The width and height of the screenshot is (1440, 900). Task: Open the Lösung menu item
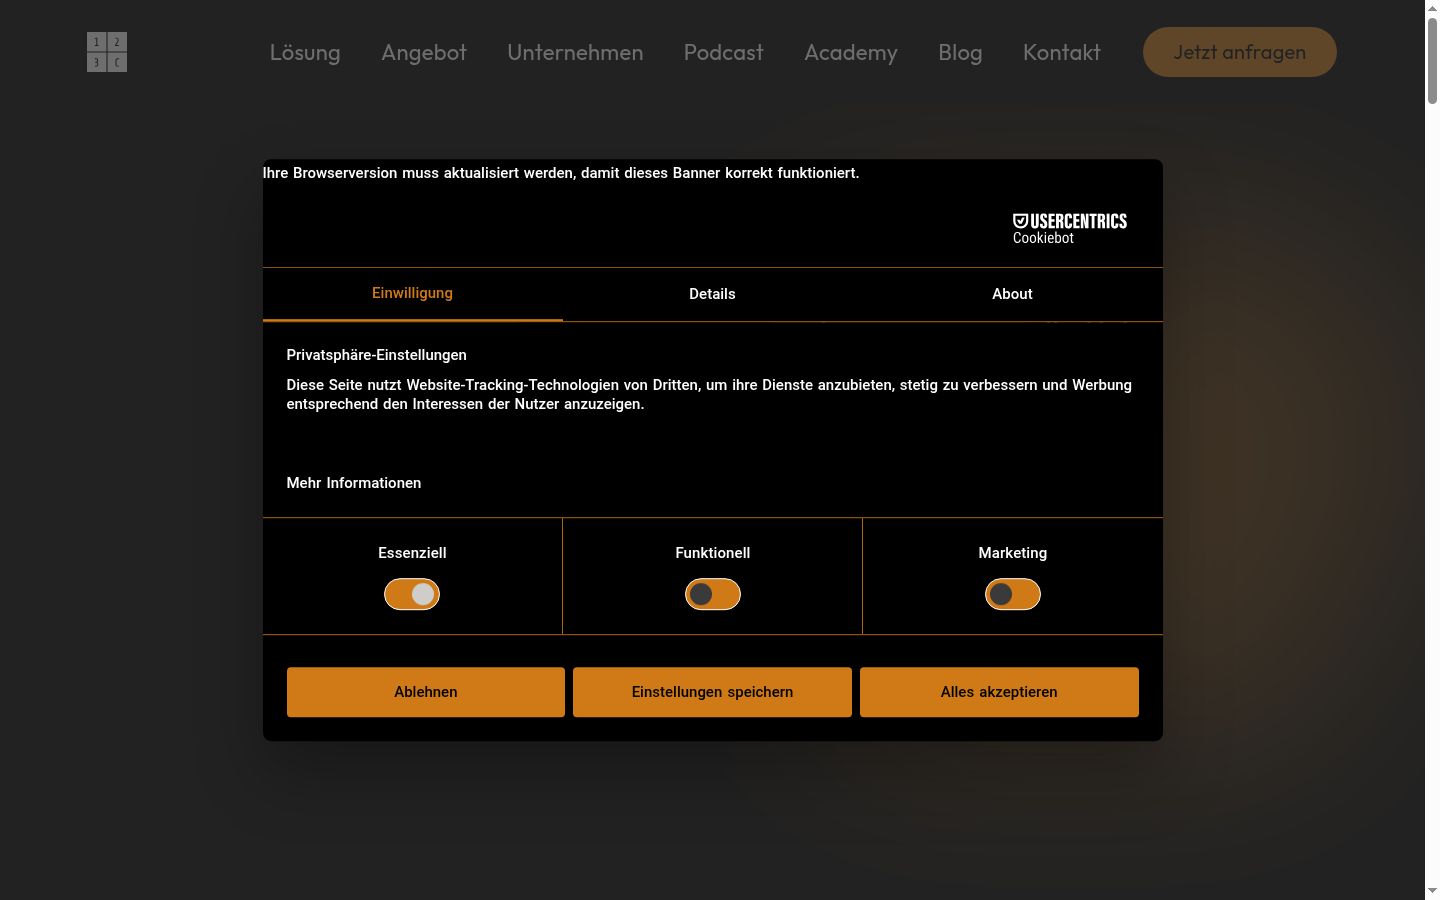(x=305, y=52)
